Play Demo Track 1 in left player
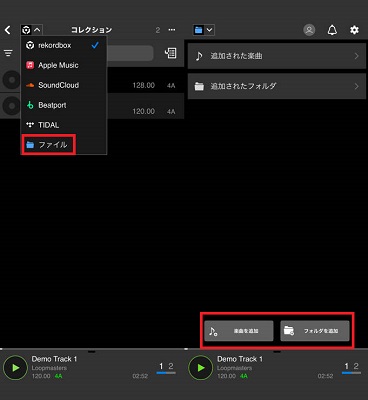The height and width of the screenshot is (400, 368). pyautogui.click(x=15, y=368)
